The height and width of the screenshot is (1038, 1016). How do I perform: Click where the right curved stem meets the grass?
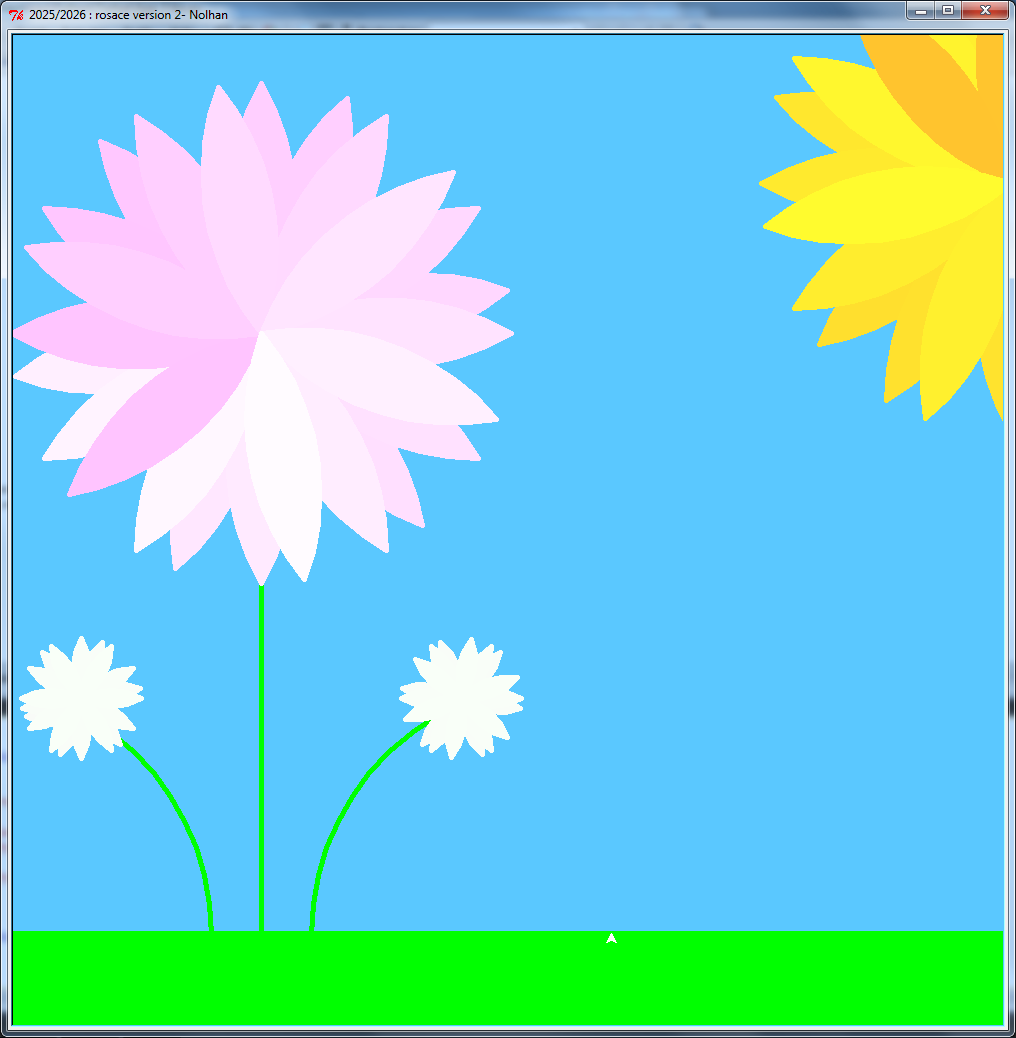[312, 929]
